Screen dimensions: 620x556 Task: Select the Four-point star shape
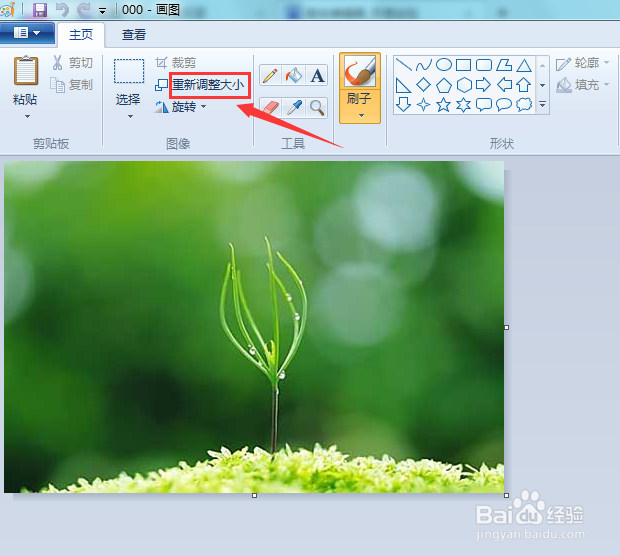tap(423, 104)
